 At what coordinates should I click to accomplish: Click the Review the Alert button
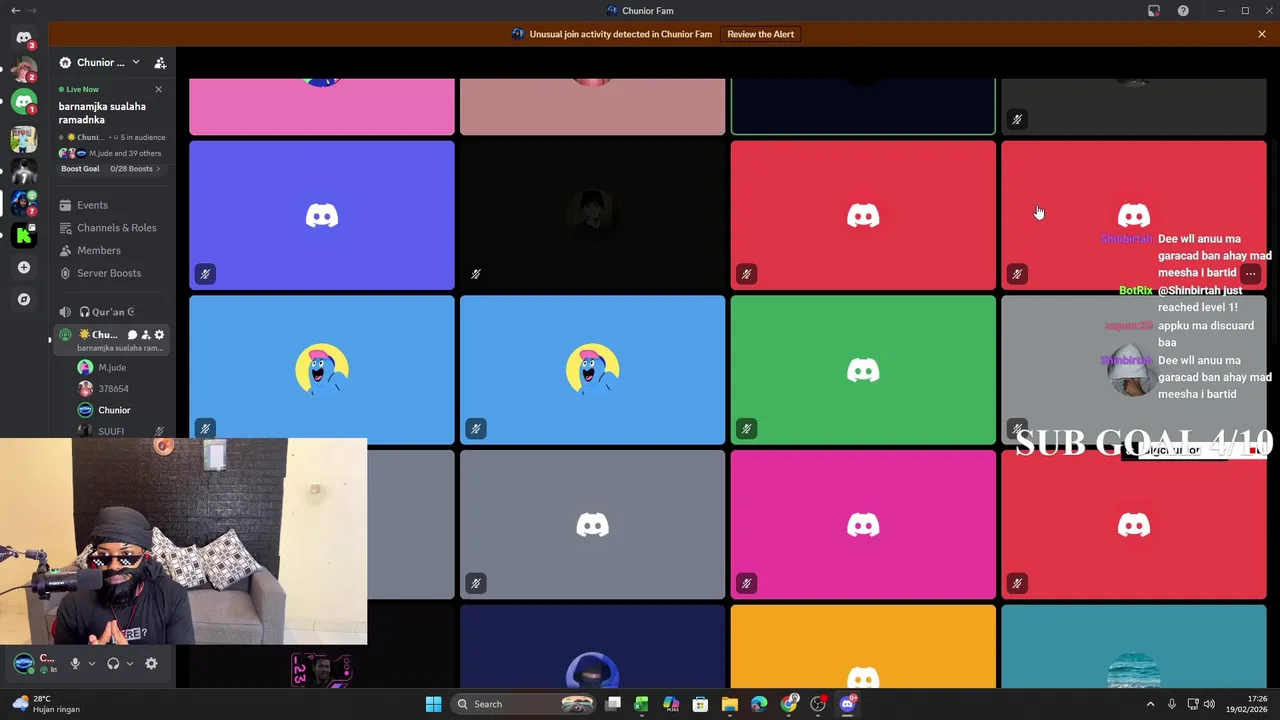761,34
